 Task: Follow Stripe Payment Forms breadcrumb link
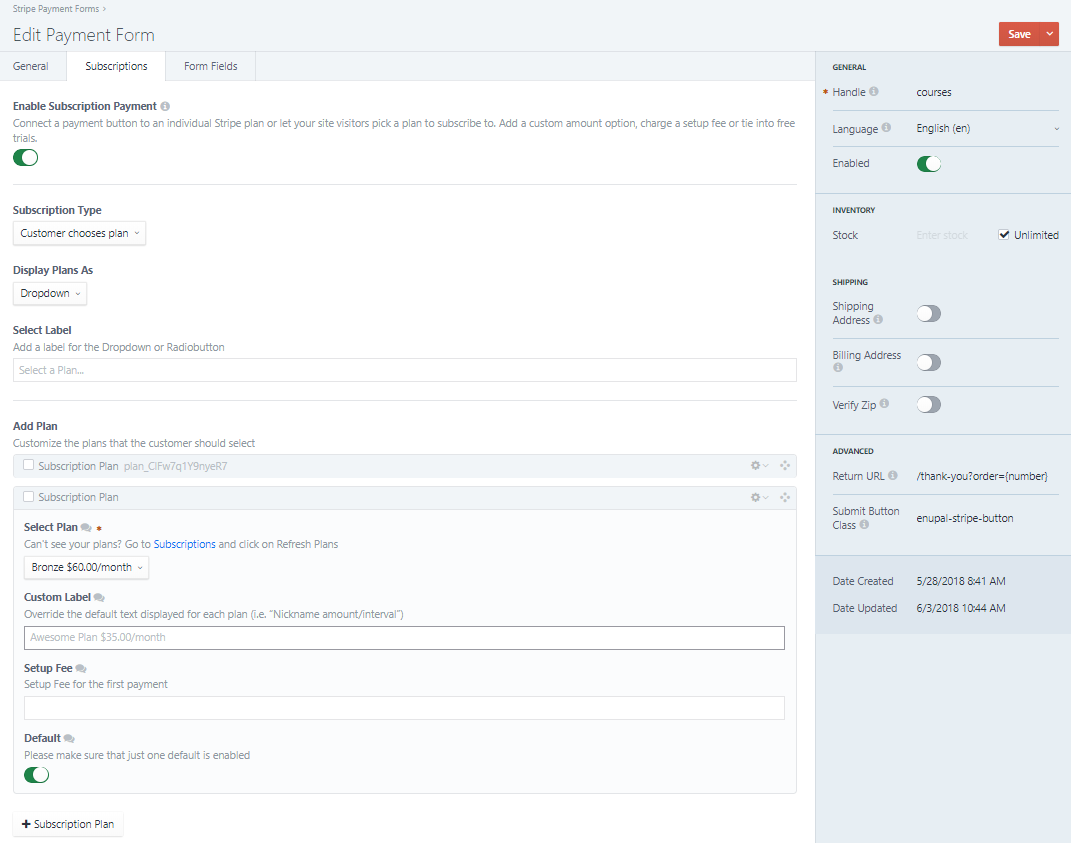coord(56,9)
